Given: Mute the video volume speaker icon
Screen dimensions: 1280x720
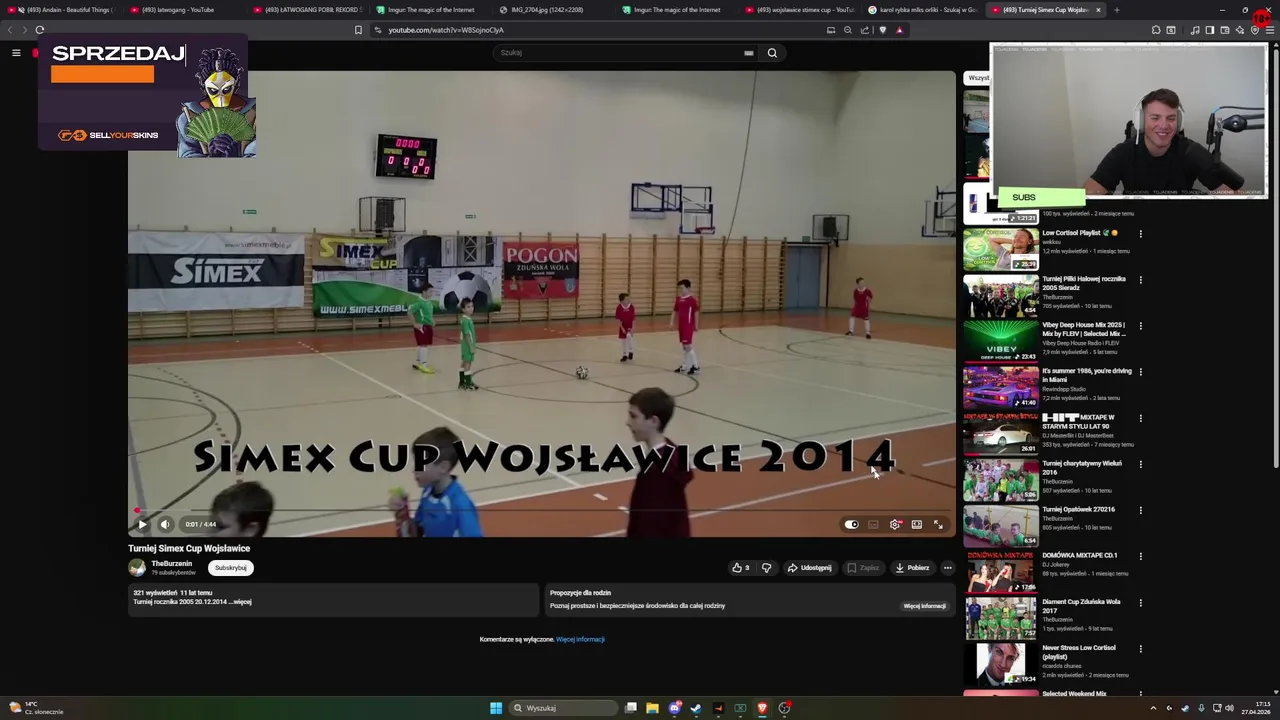Looking at the screenshot, I should tap(165, 524).
